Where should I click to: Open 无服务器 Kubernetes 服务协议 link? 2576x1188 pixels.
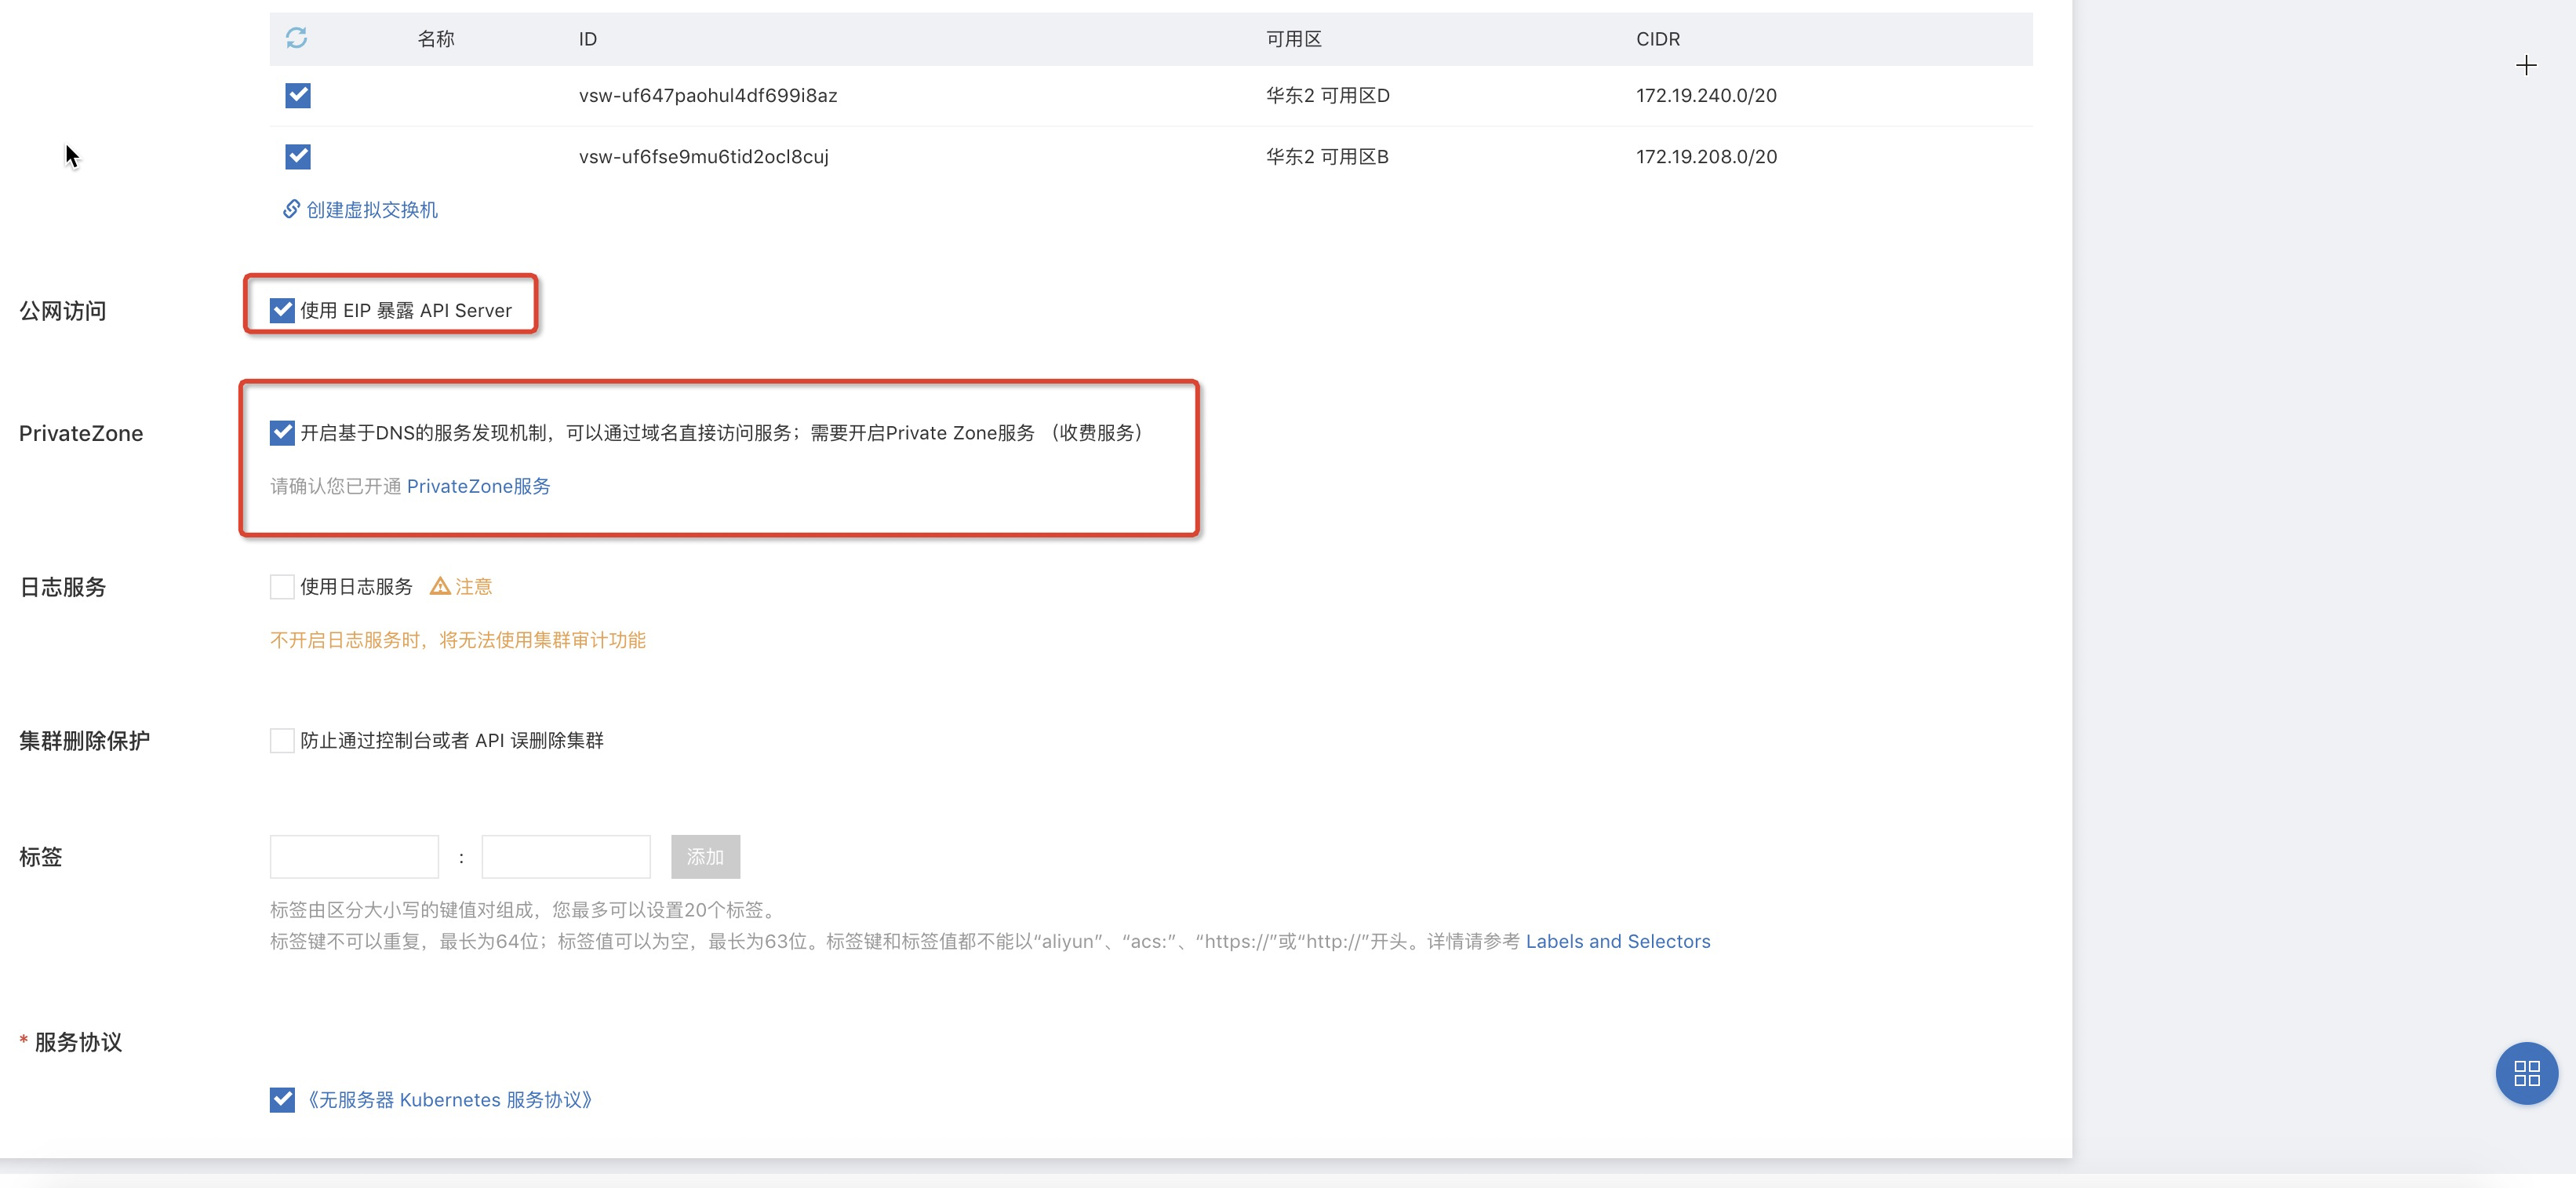450,1099
